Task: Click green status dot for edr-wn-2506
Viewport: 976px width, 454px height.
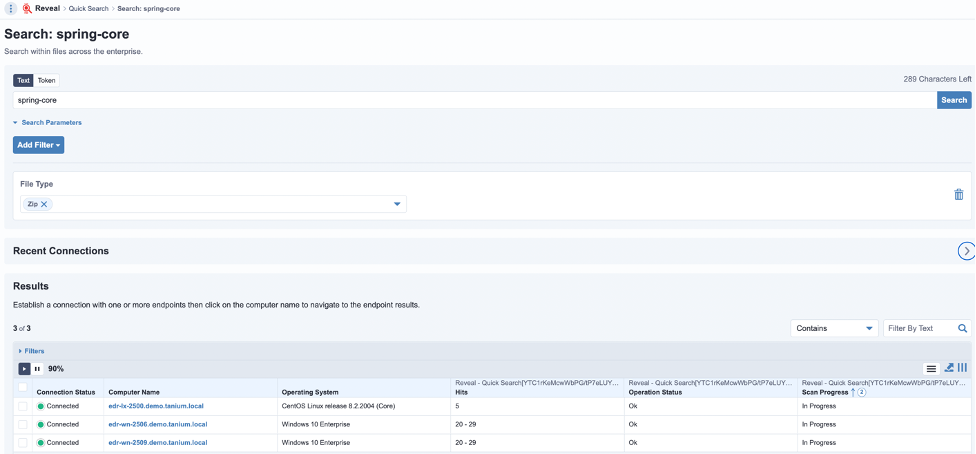Action: (41, 425)
